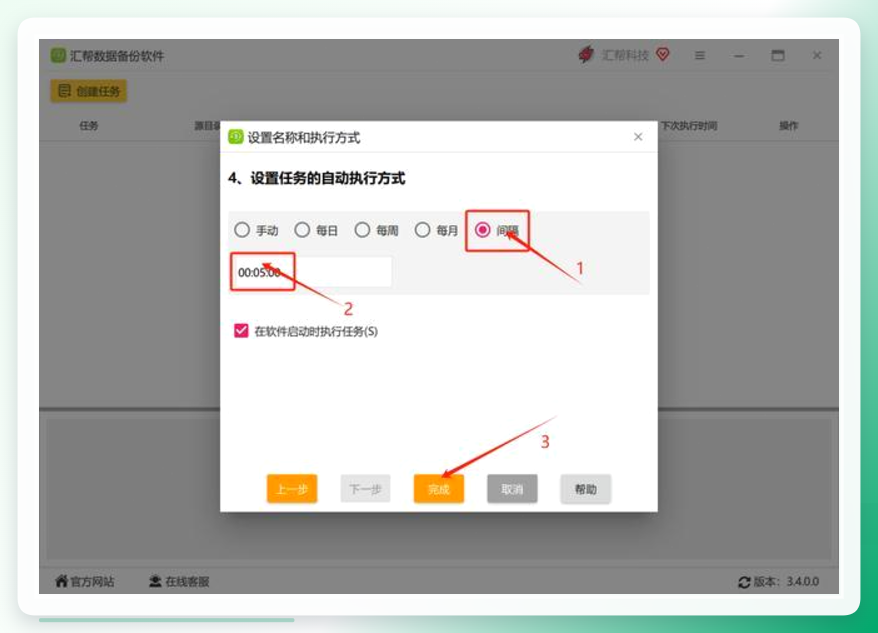Open the 官方网站 link in status bar
878x633 pixels.
click(x=85, y=581)
